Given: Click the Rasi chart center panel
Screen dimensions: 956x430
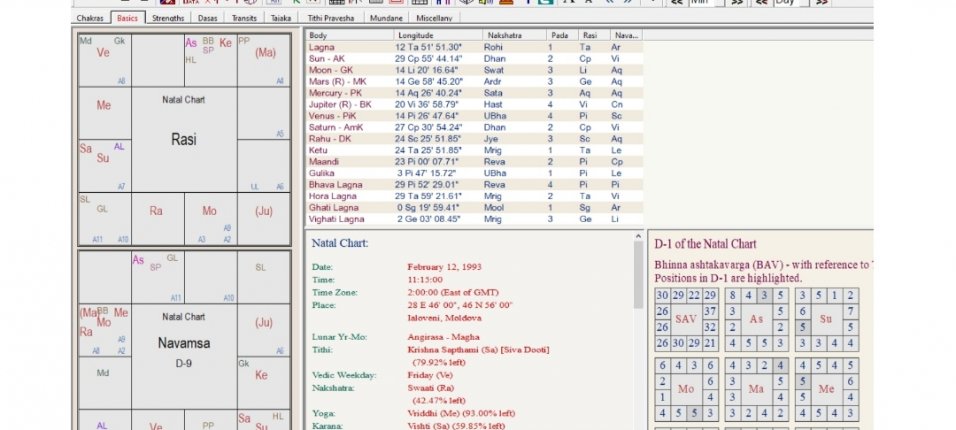Looking at the screenshot, I should pyautogui.click(x=184, y=139).
